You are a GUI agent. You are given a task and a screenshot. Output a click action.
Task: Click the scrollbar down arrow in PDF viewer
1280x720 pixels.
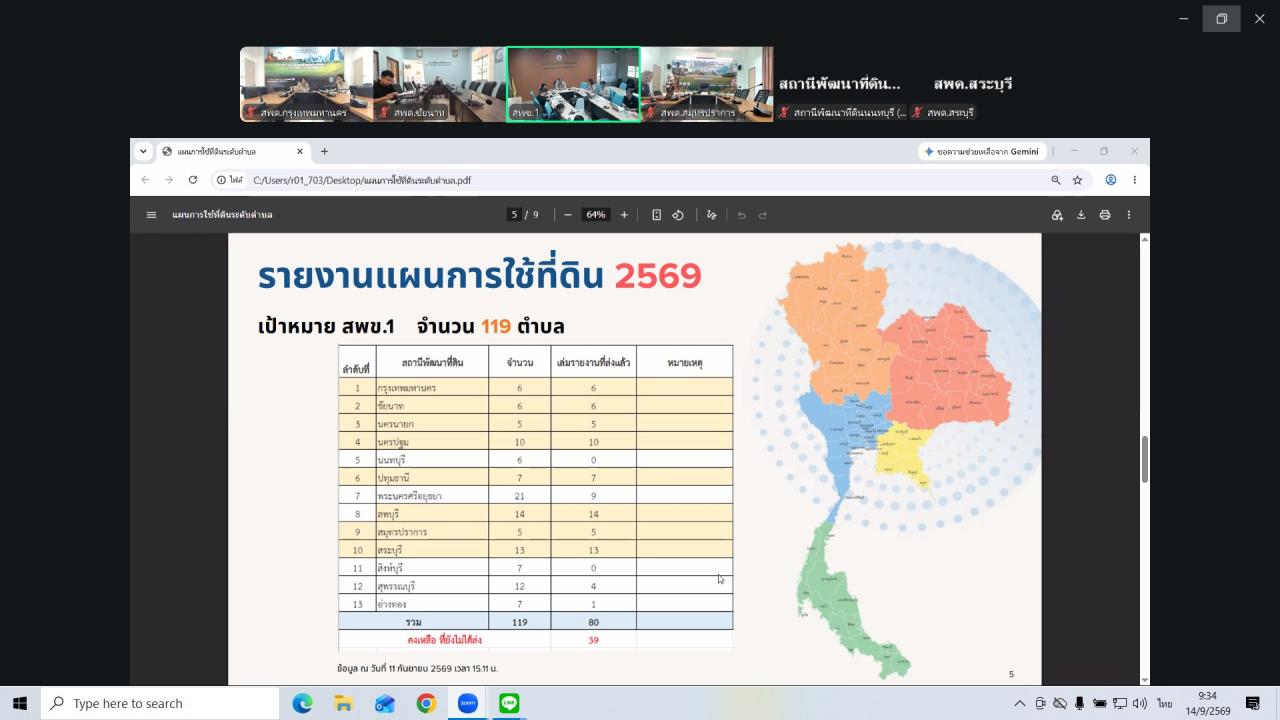click(1144, 680)
